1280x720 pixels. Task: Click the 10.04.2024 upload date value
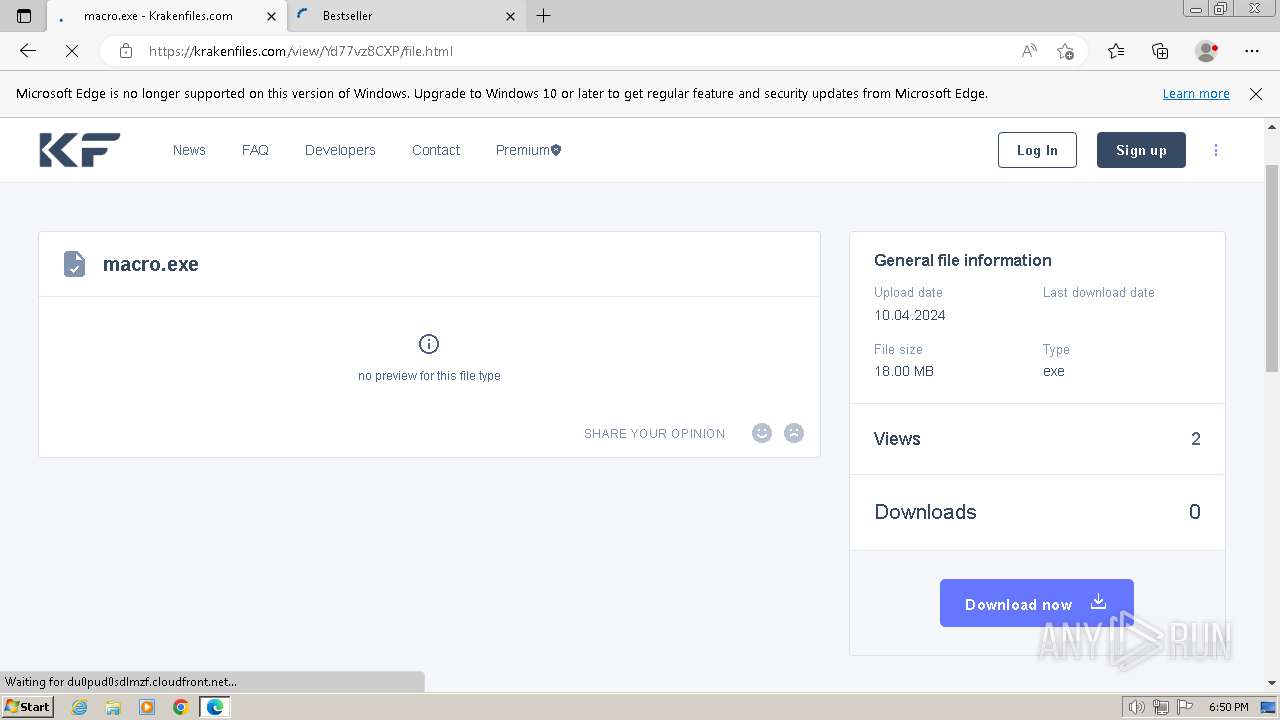pos(910,315)
